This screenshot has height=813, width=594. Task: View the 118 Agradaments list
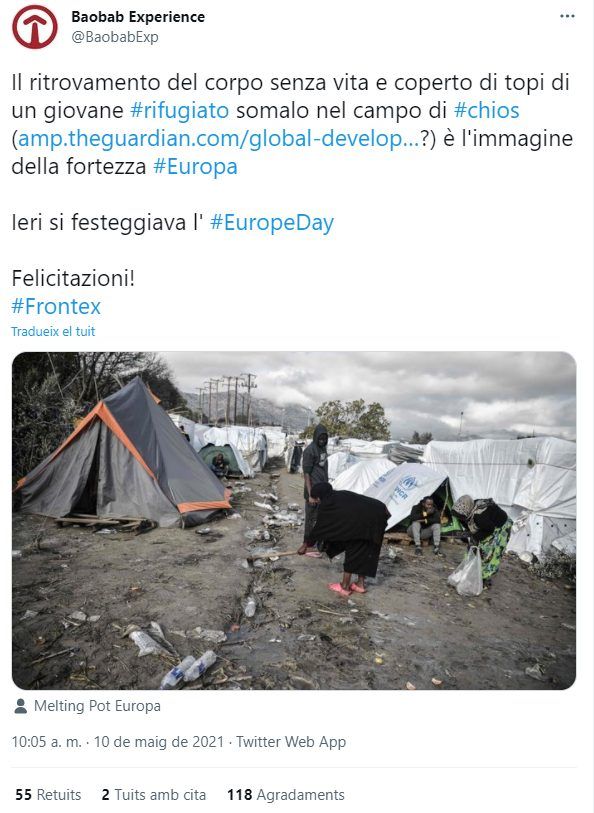coord(286,795)
